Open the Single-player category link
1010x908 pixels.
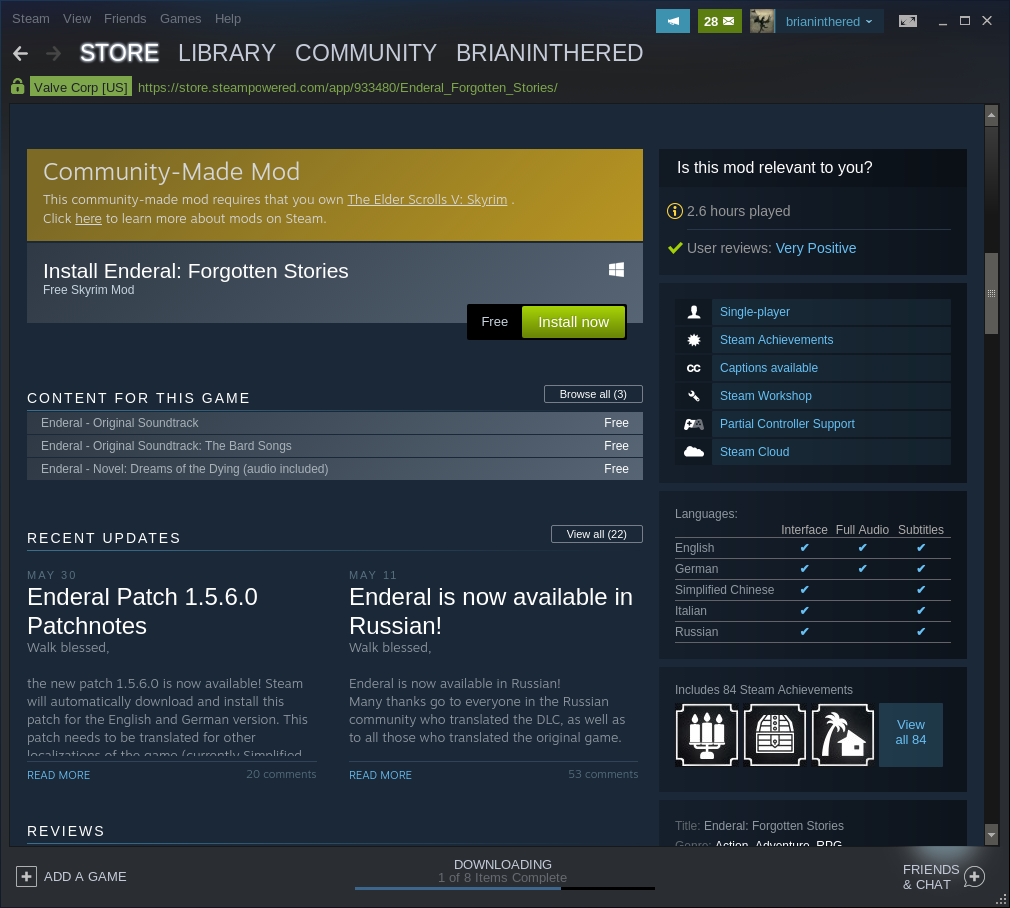(x=755, y=312)
